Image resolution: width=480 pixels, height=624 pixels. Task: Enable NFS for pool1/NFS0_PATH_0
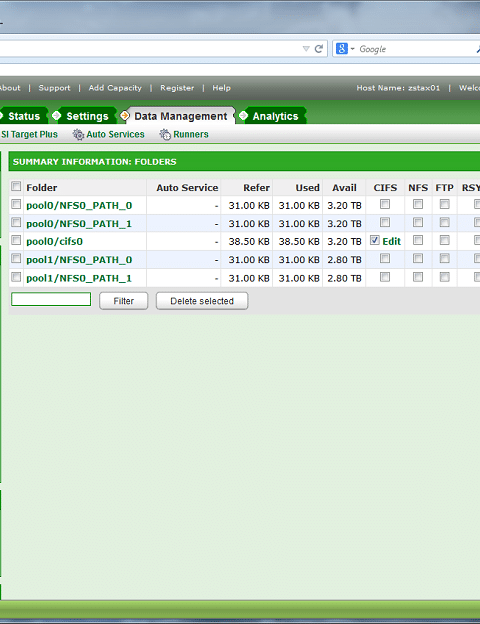point(418,258)
